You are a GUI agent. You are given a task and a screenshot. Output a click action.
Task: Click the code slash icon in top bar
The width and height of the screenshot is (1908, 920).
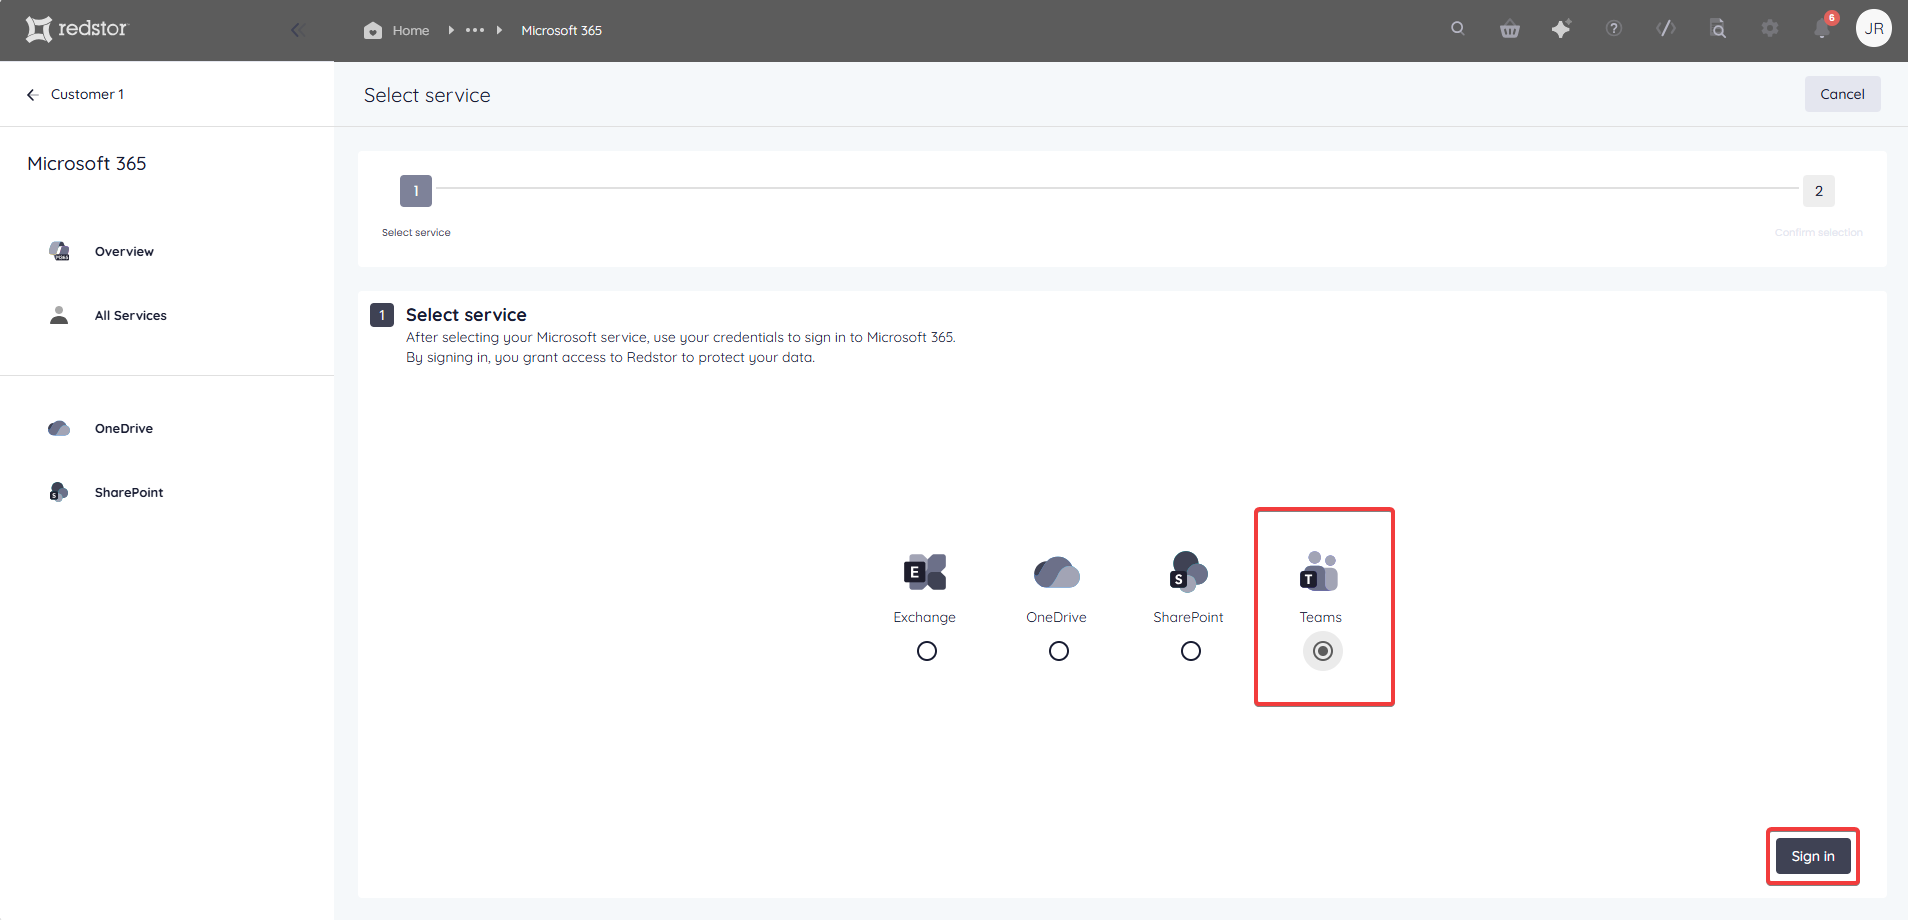pyautogui.click(x=1666, y=29)
